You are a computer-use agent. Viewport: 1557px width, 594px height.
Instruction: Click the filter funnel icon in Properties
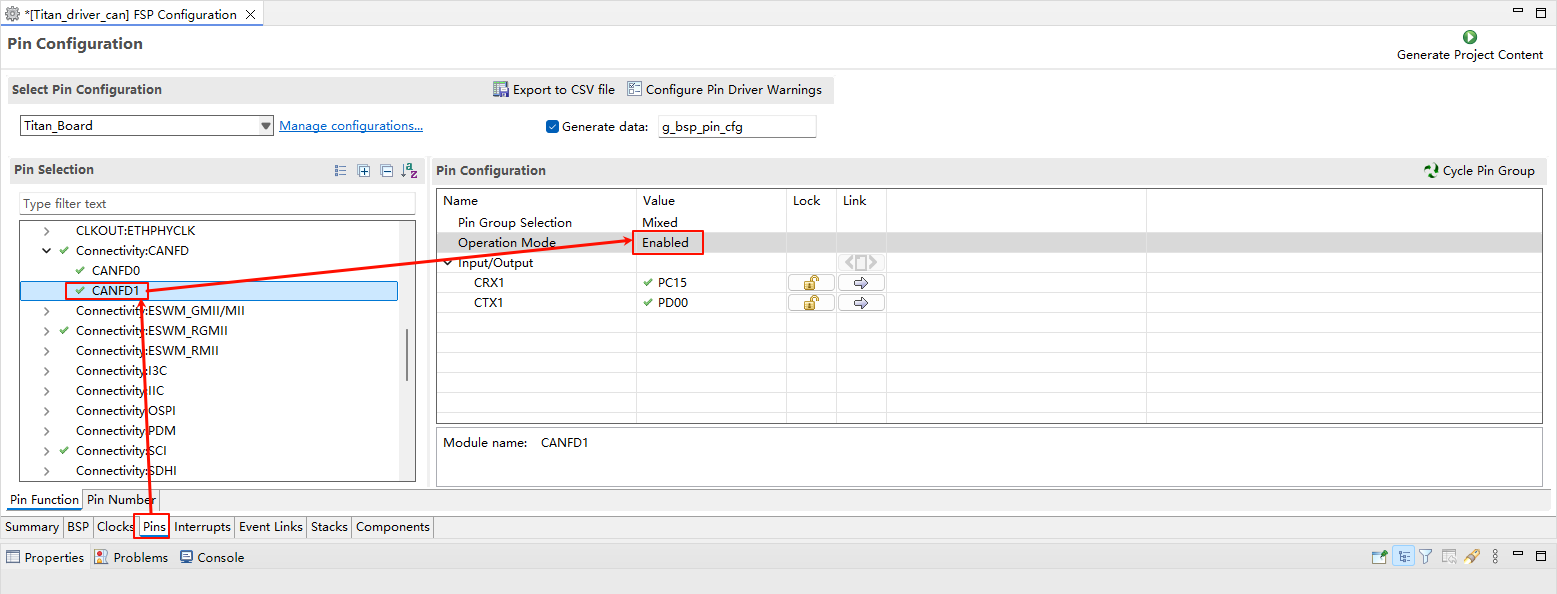(1426, 557)
